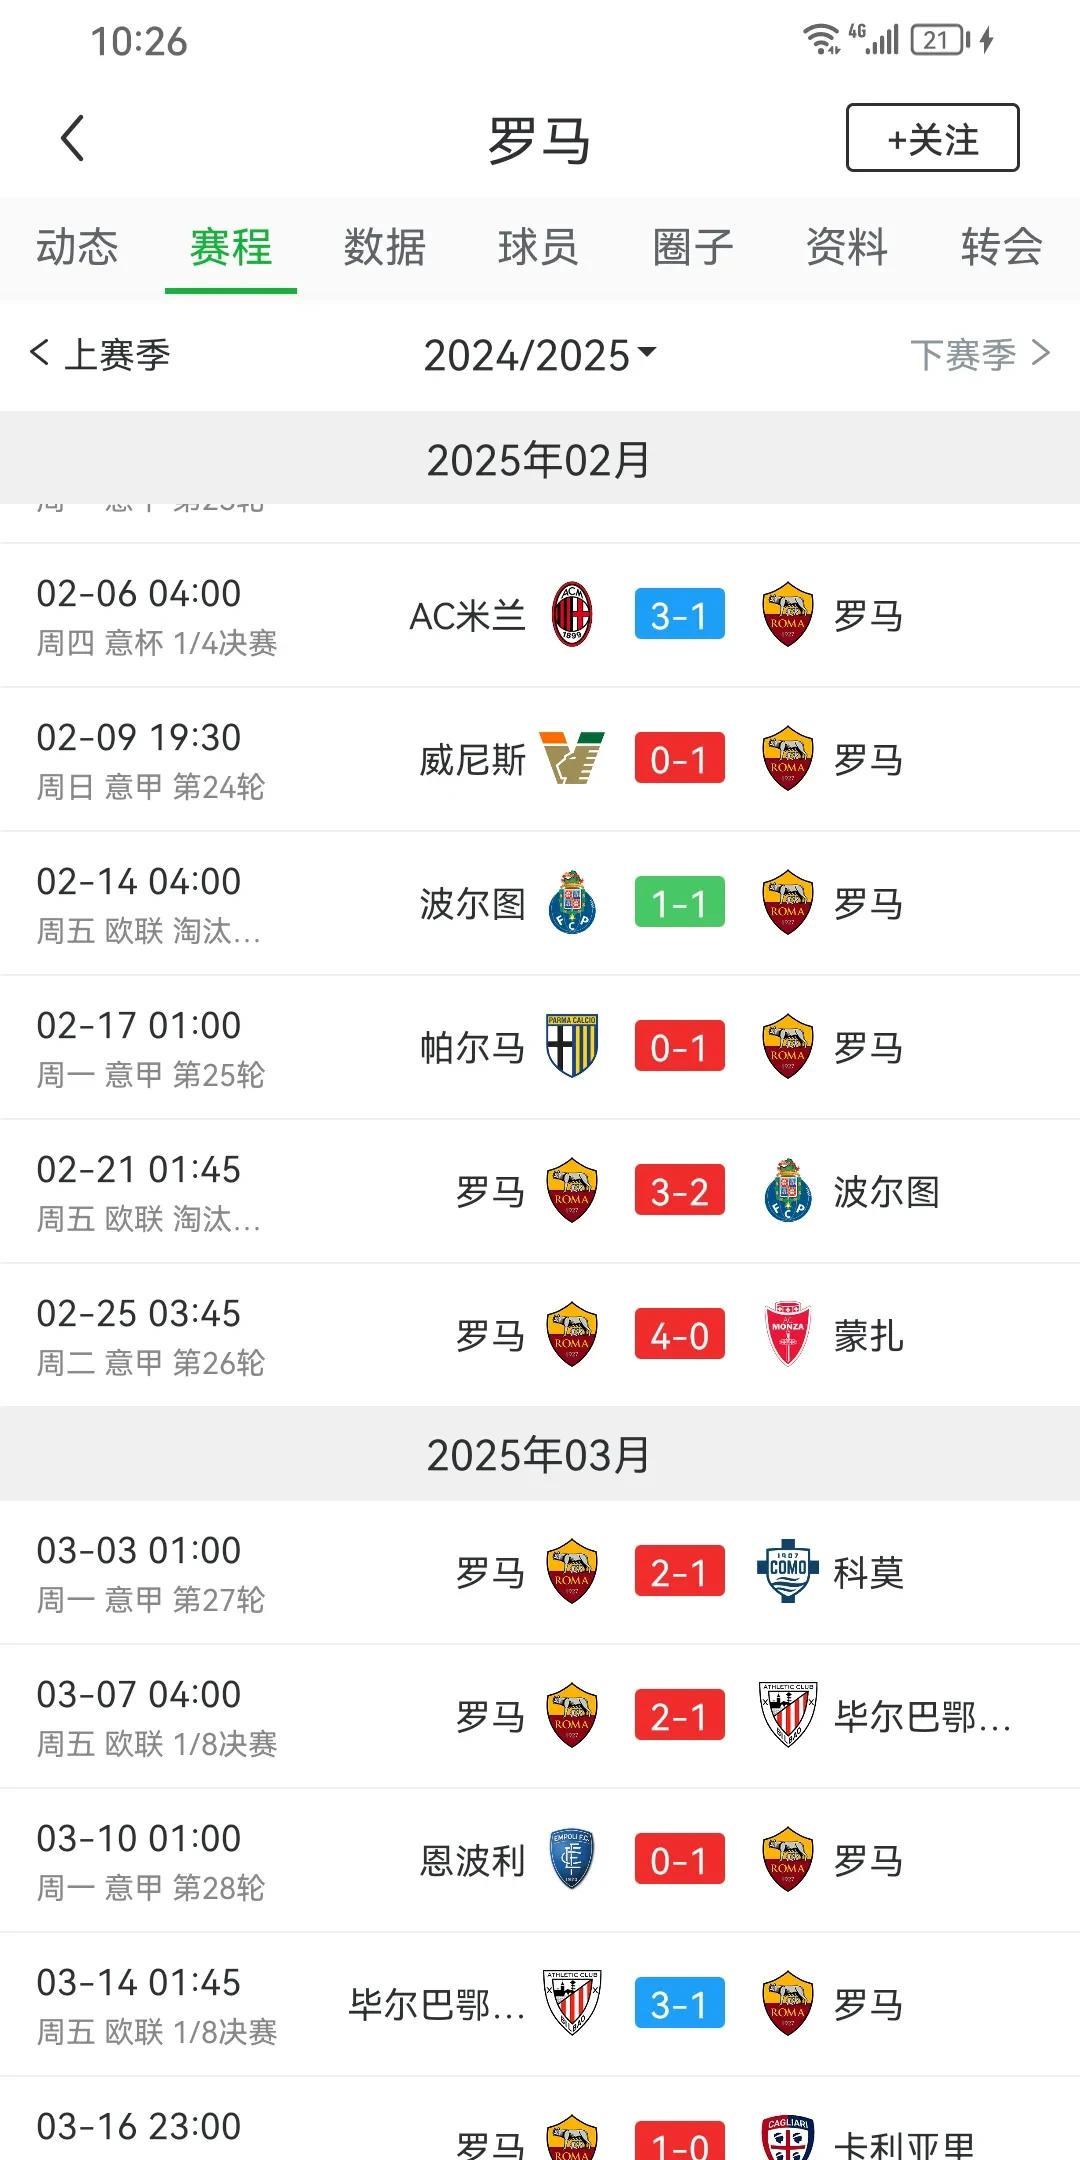
Task: Switch to the 球员 tab
Action: 539,247
